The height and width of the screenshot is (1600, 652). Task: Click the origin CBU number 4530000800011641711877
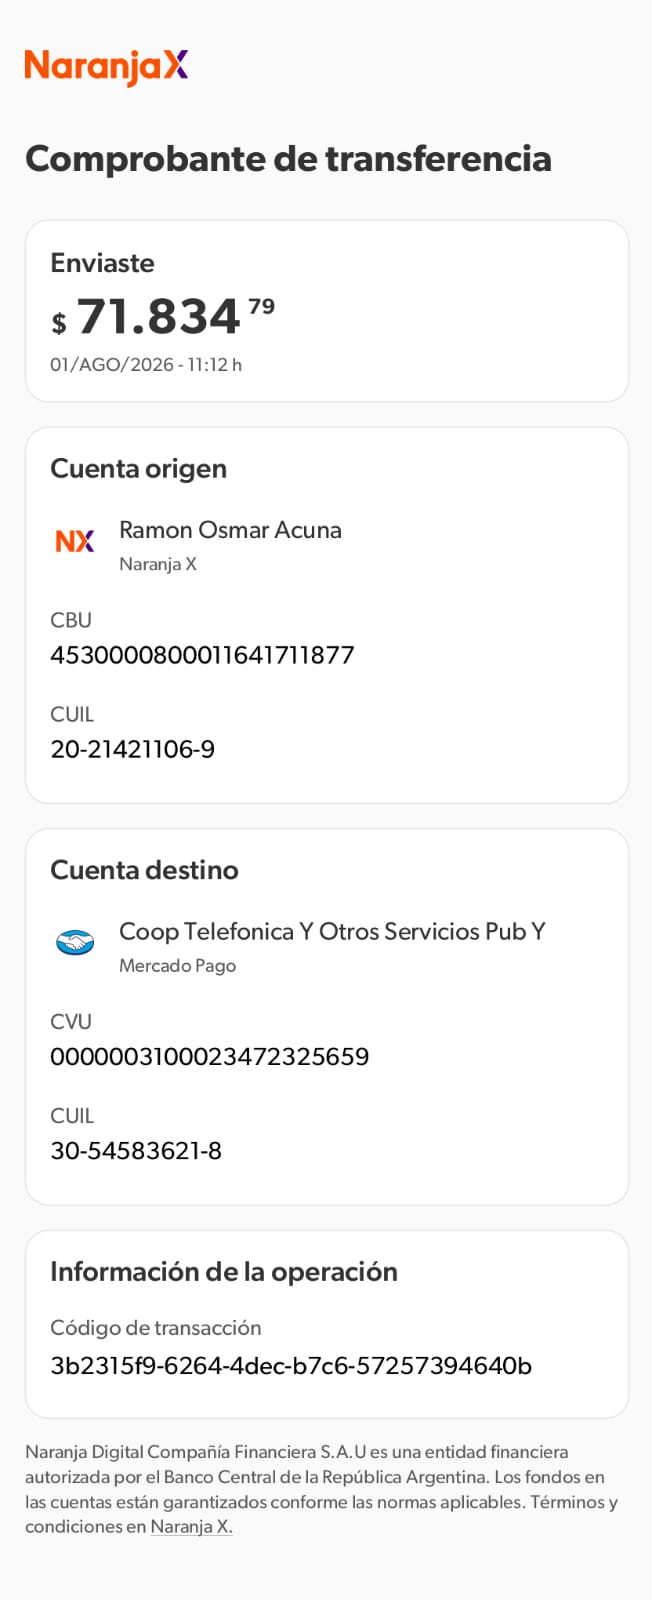click(x=202, y=655)
